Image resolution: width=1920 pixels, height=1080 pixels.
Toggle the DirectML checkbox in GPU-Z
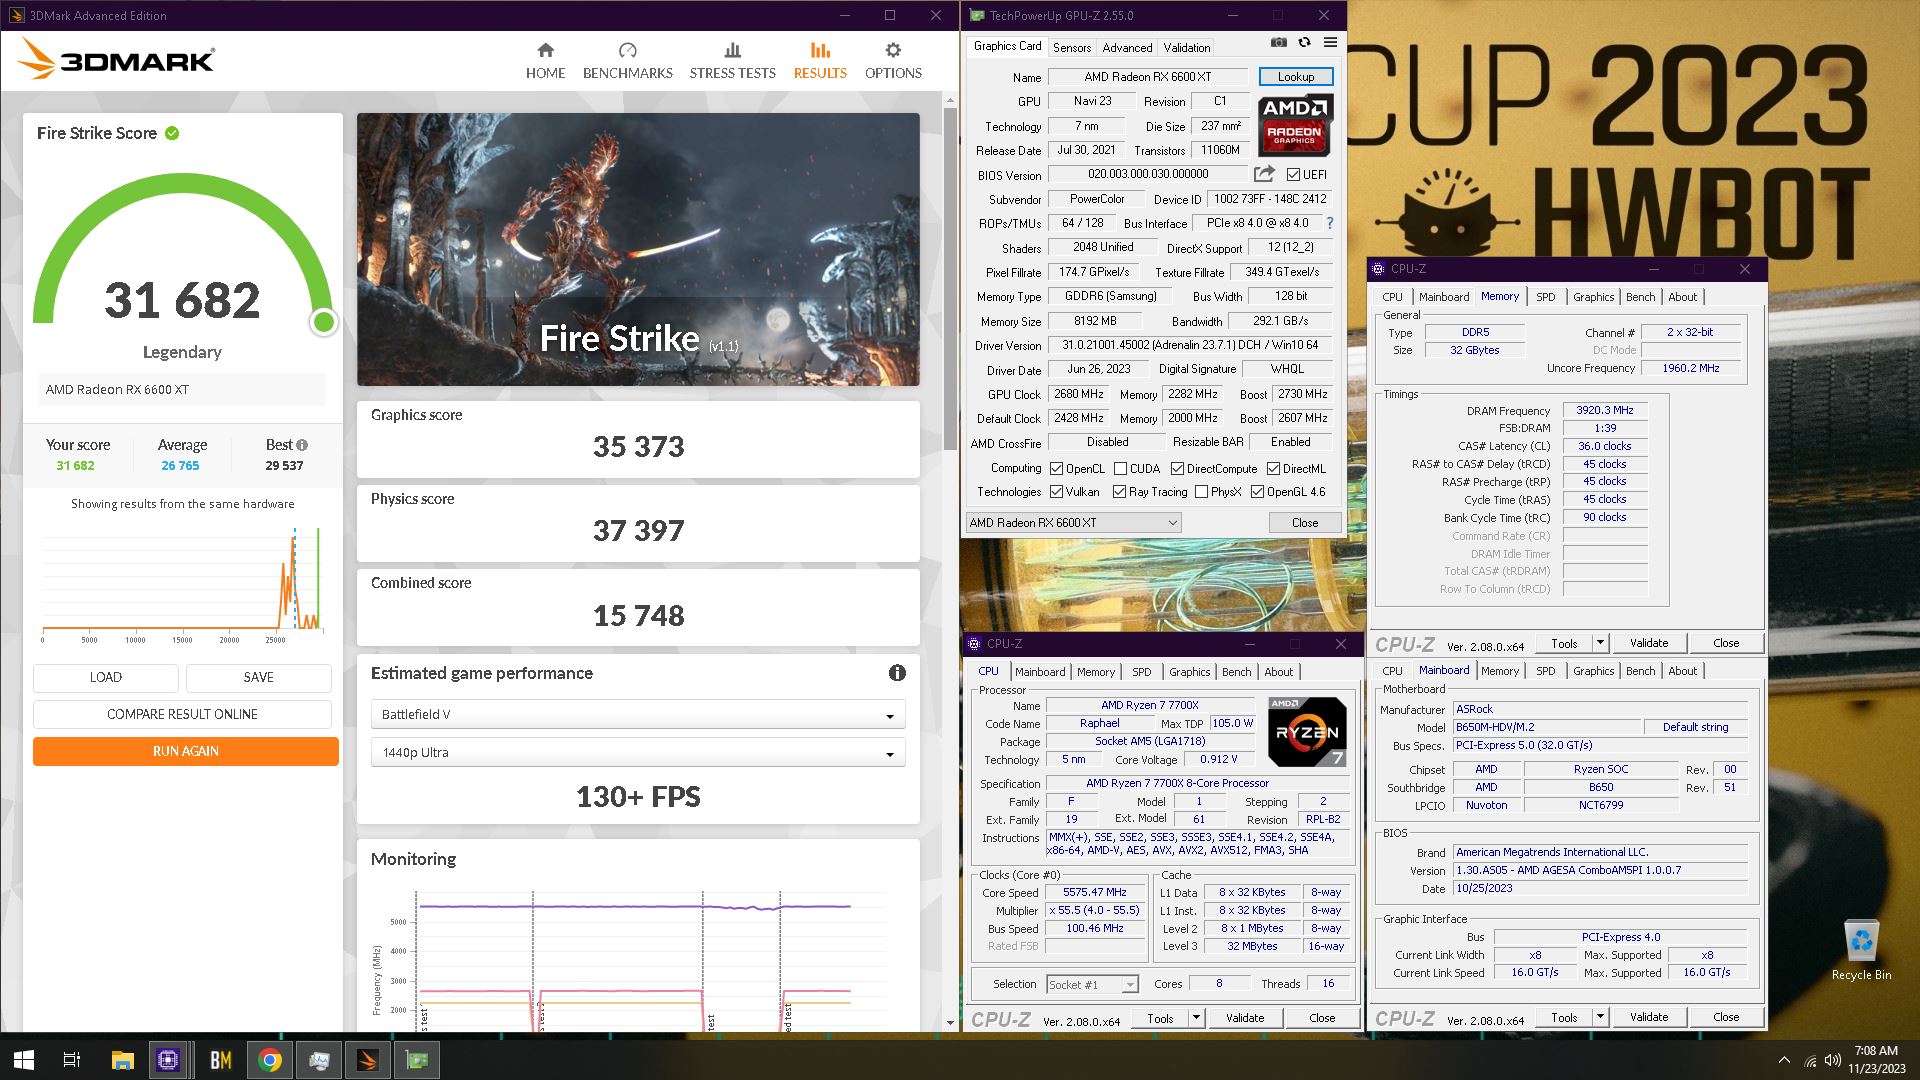tap(1273, 468)
